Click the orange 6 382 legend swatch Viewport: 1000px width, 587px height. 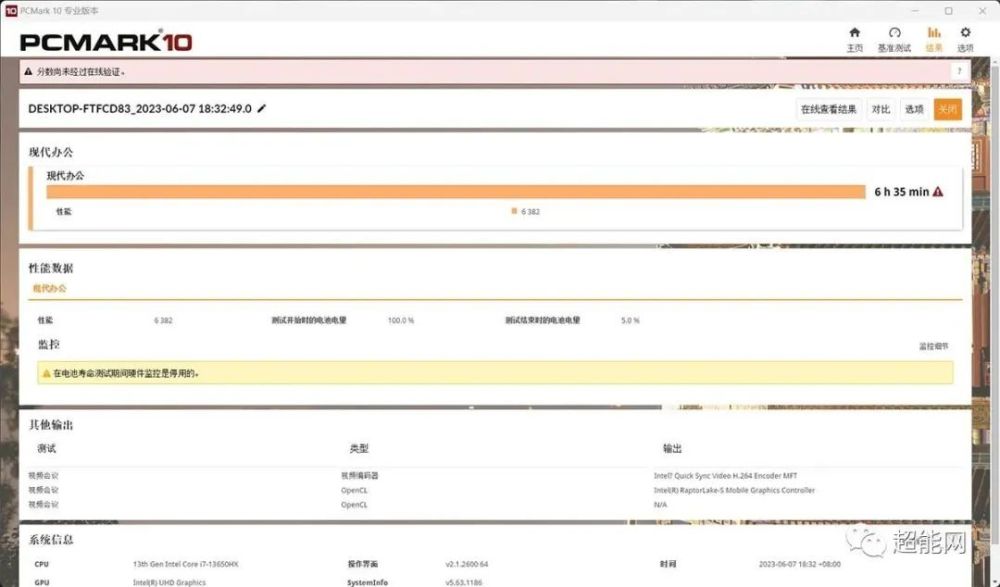(514, 211)
